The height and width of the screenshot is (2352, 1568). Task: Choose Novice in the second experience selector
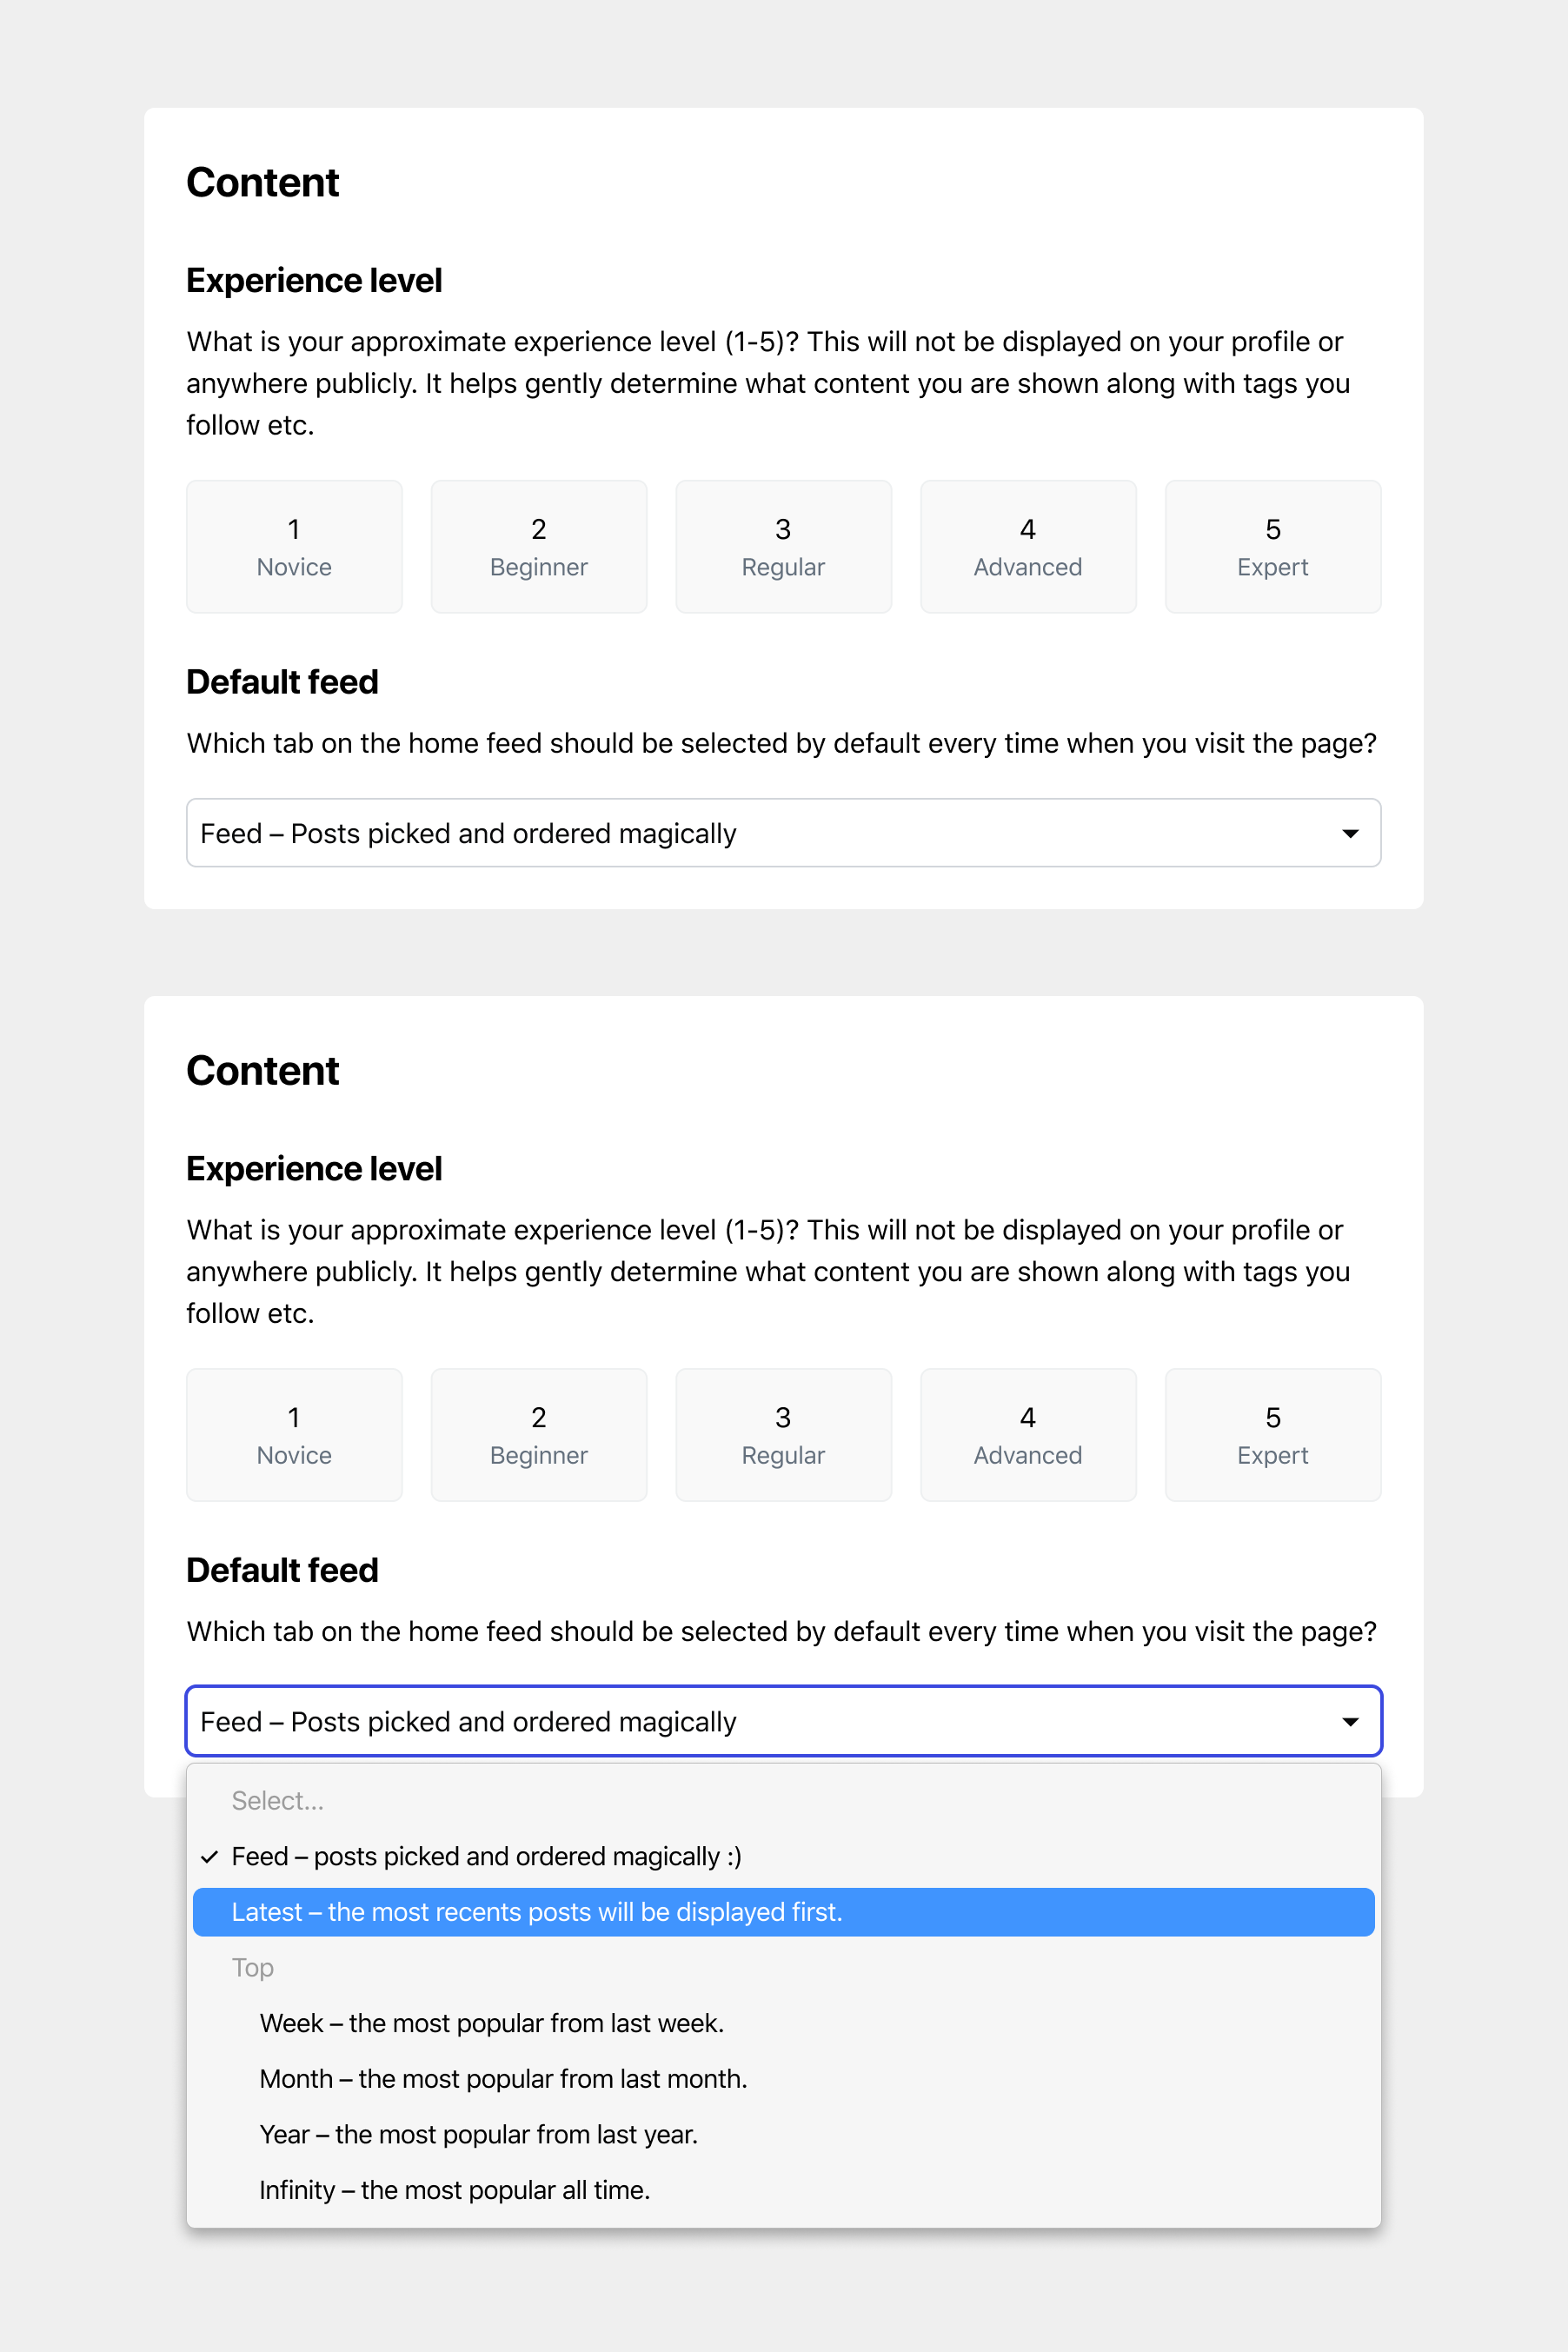click(293, 1434)
